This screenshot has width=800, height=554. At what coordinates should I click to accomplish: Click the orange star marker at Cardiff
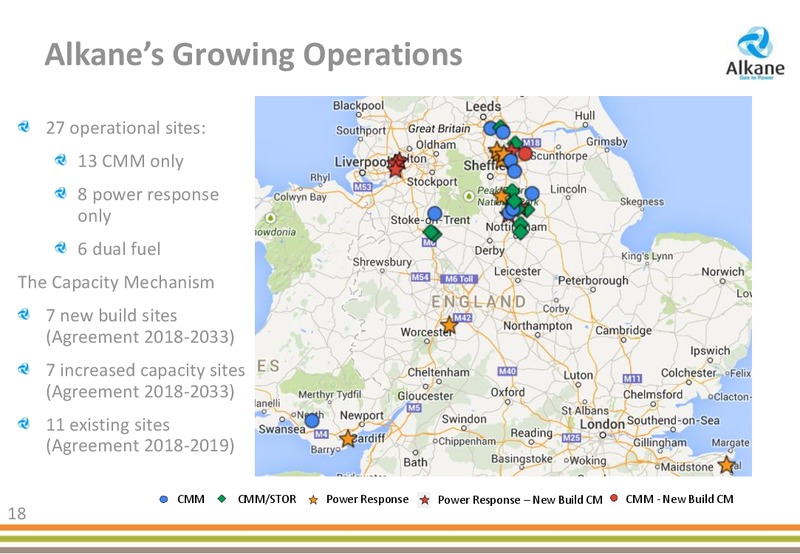tap(348, 438)
